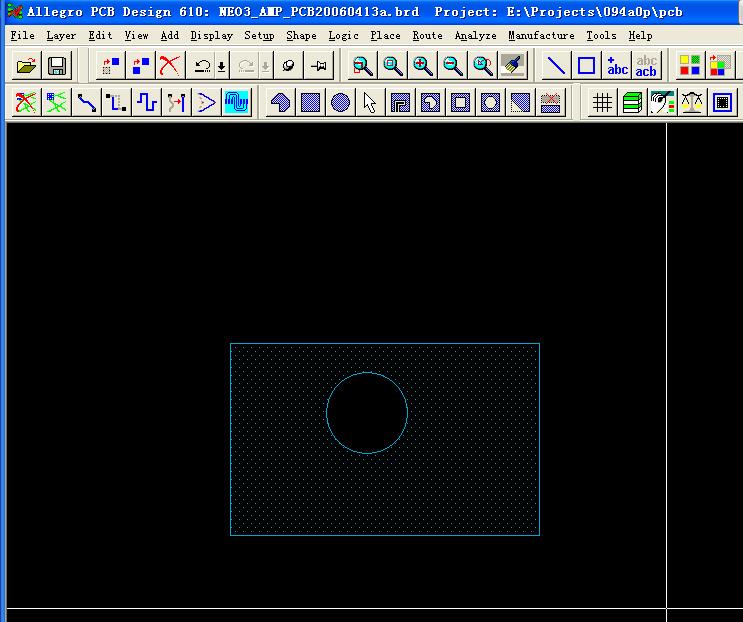Open the Edit menu
The image size is (743, 622).
coord(100,36)
